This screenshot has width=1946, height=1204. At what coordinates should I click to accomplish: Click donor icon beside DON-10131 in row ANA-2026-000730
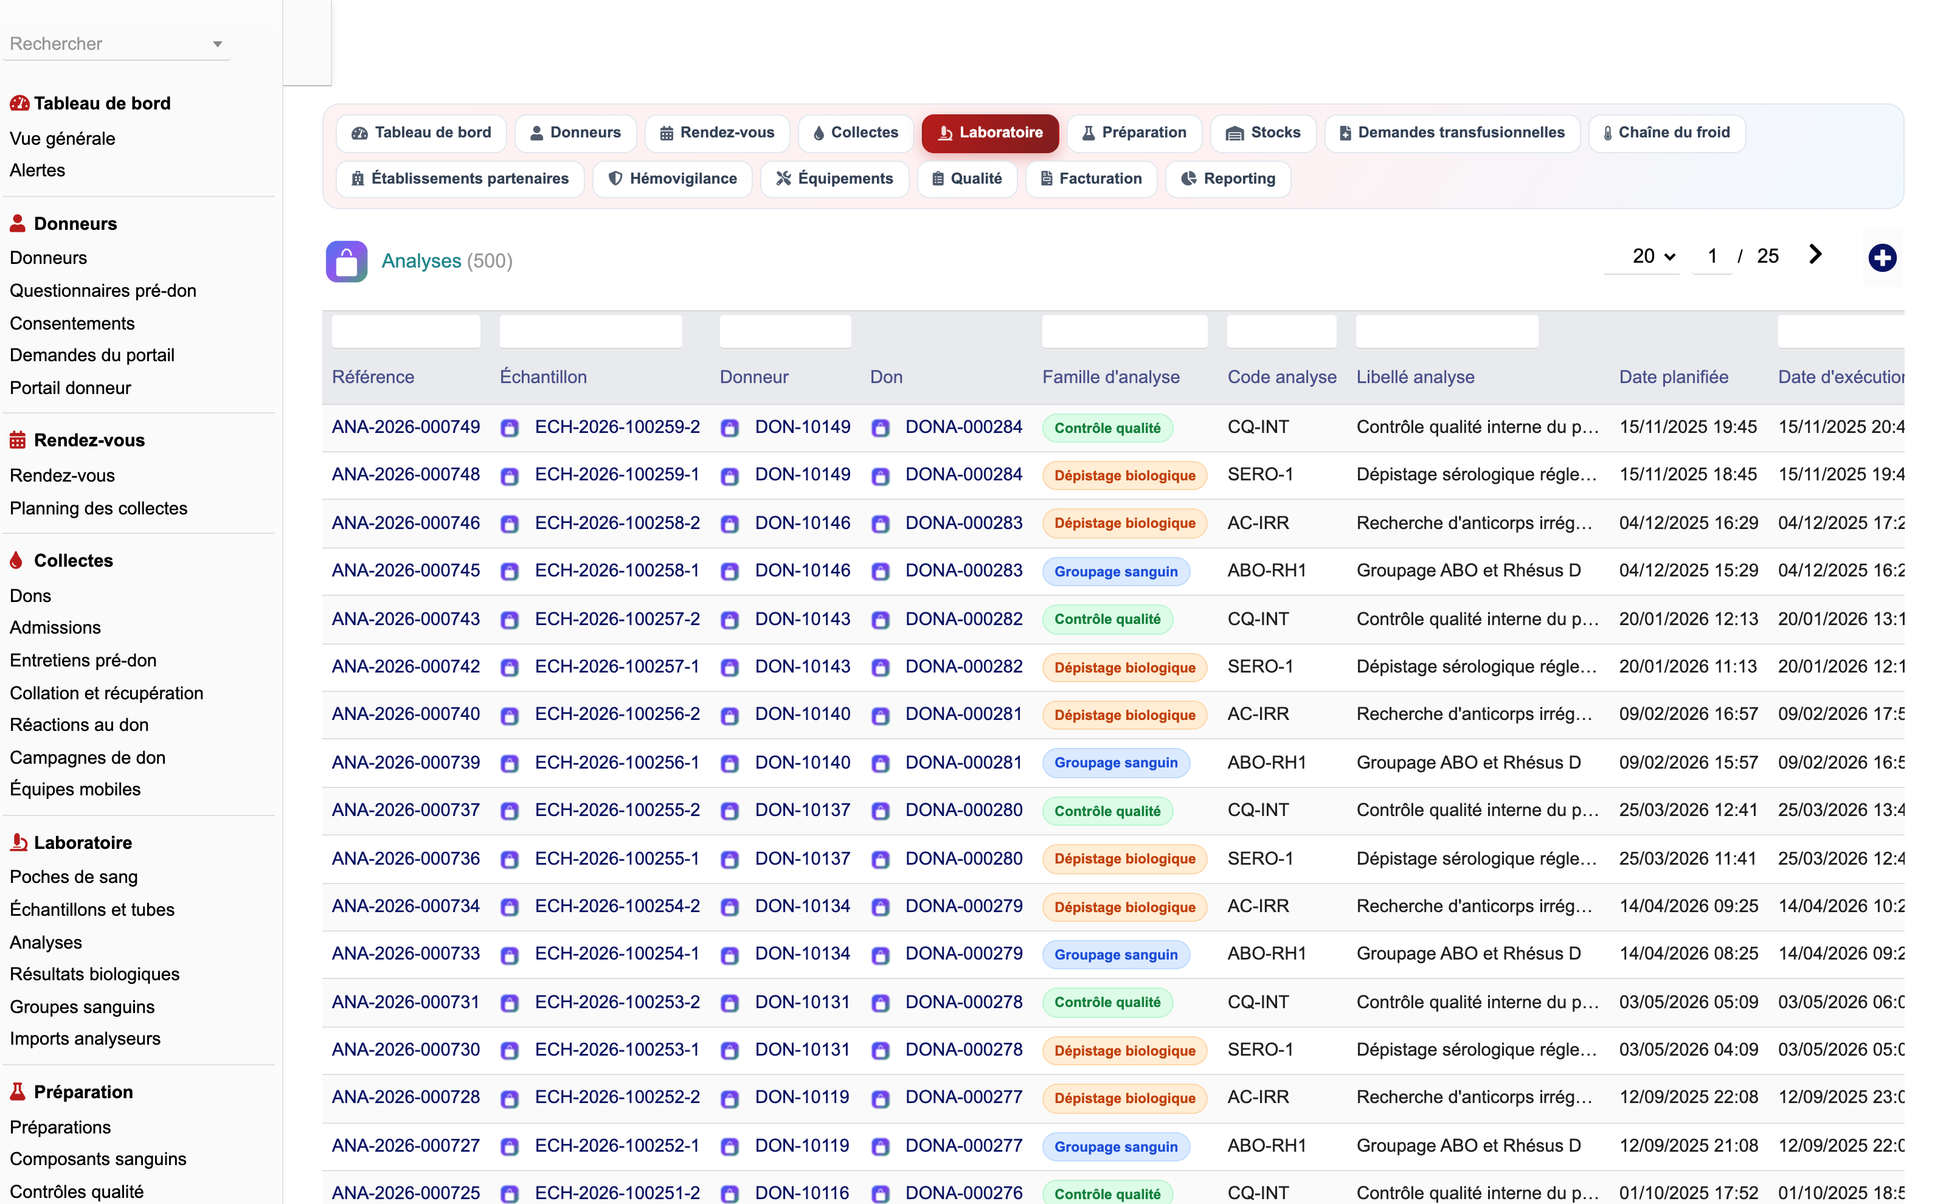[x=730, y=1051]
